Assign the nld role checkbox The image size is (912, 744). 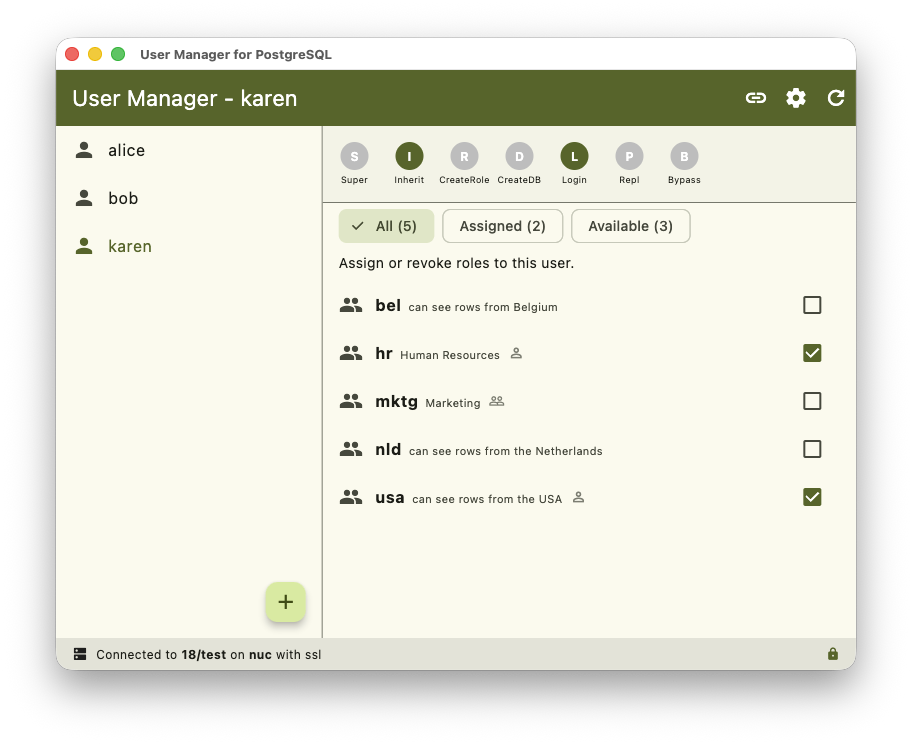812,449
